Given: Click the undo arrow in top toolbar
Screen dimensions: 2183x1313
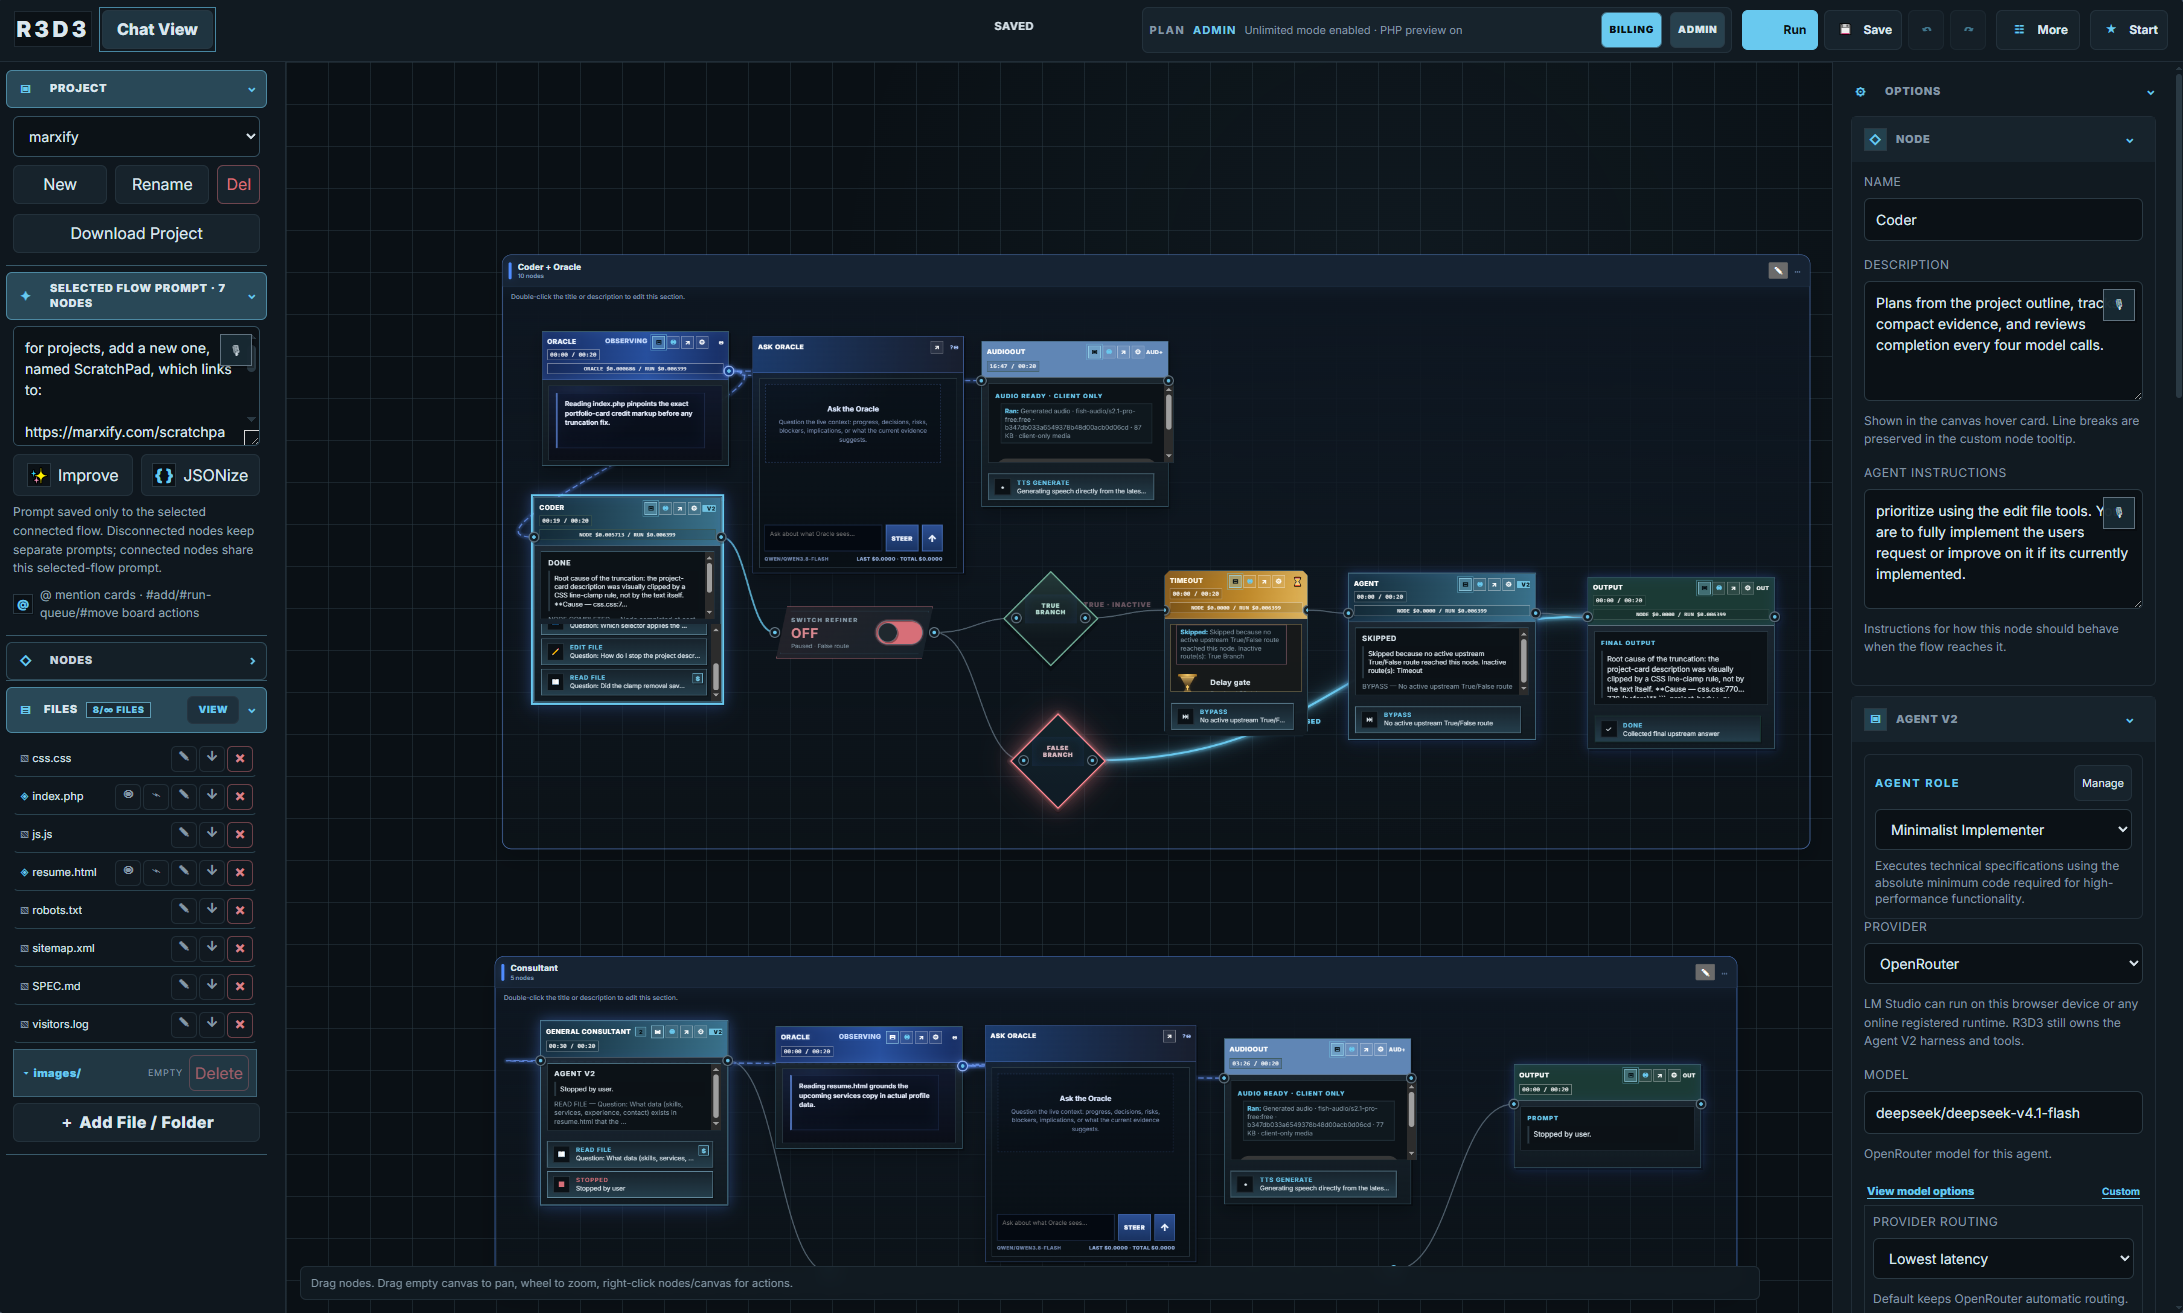Looking at the screenshot, I should [1926, 30].
